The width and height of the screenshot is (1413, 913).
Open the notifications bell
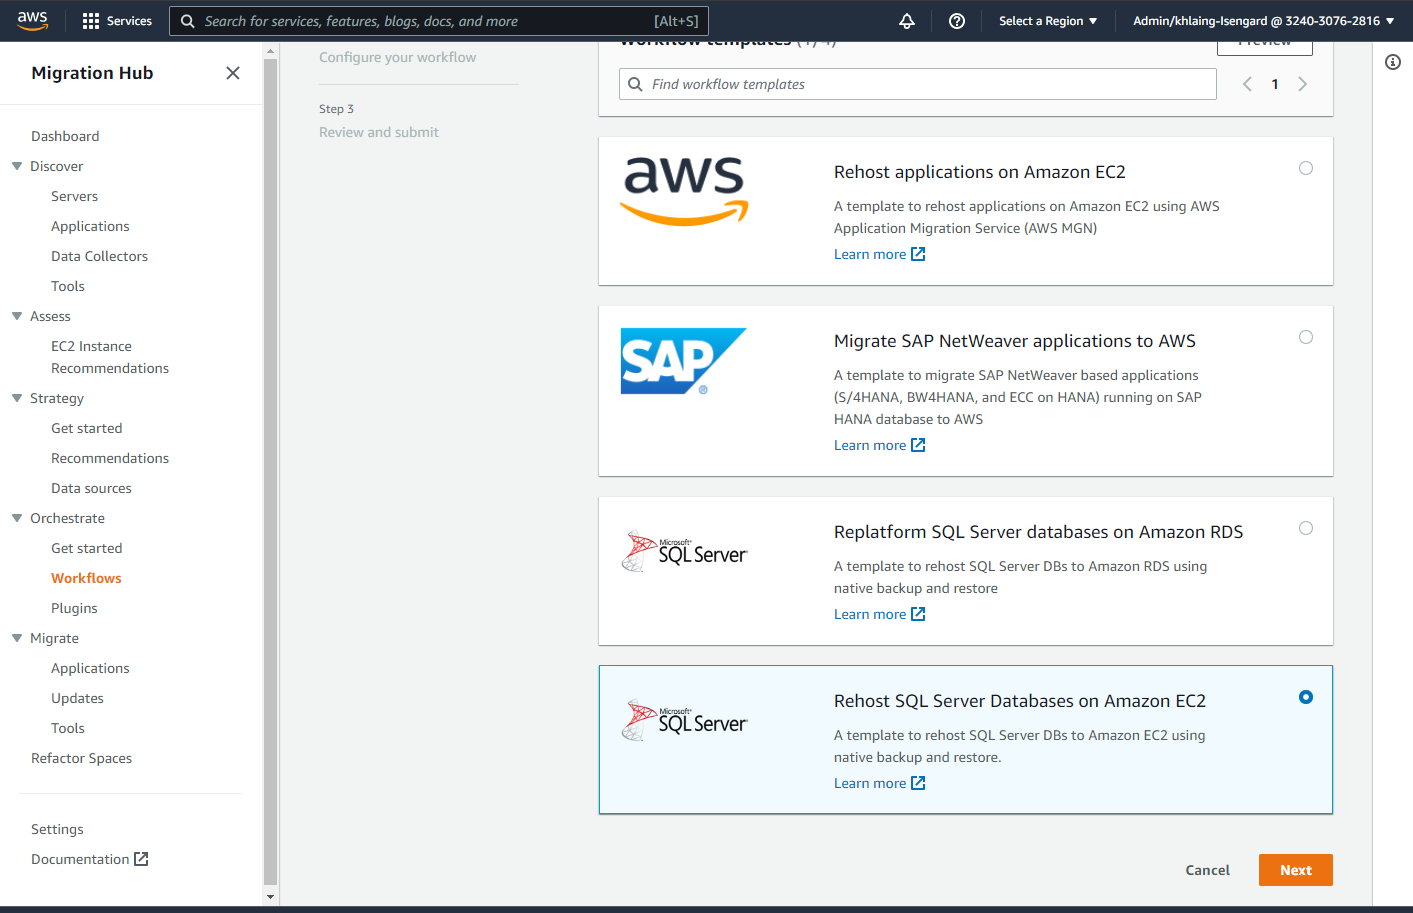click(x=907, y=21)
